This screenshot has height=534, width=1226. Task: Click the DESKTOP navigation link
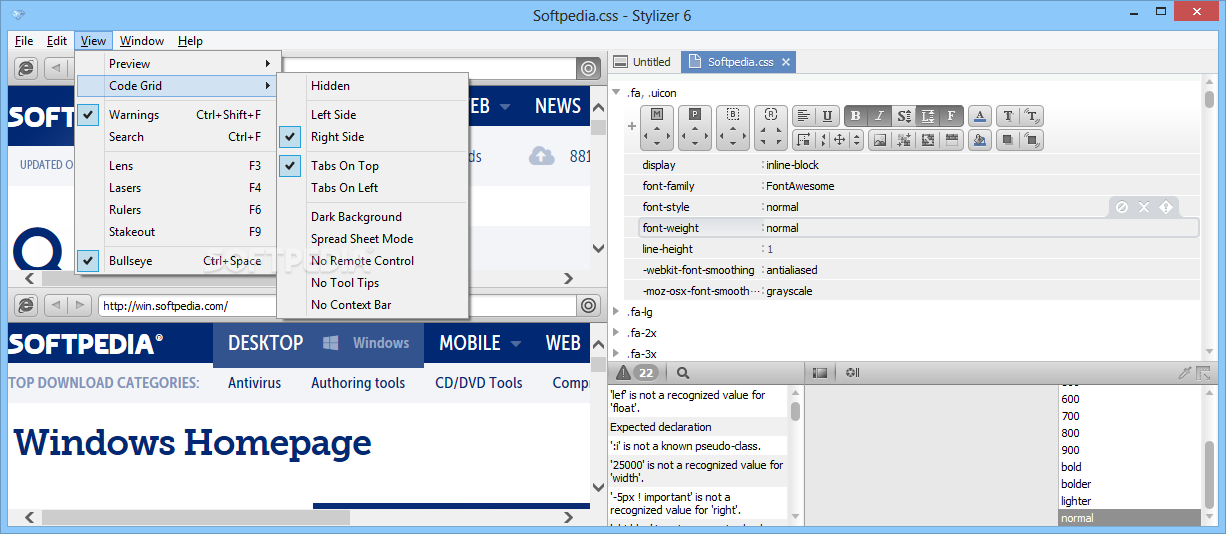coord(265,343)
